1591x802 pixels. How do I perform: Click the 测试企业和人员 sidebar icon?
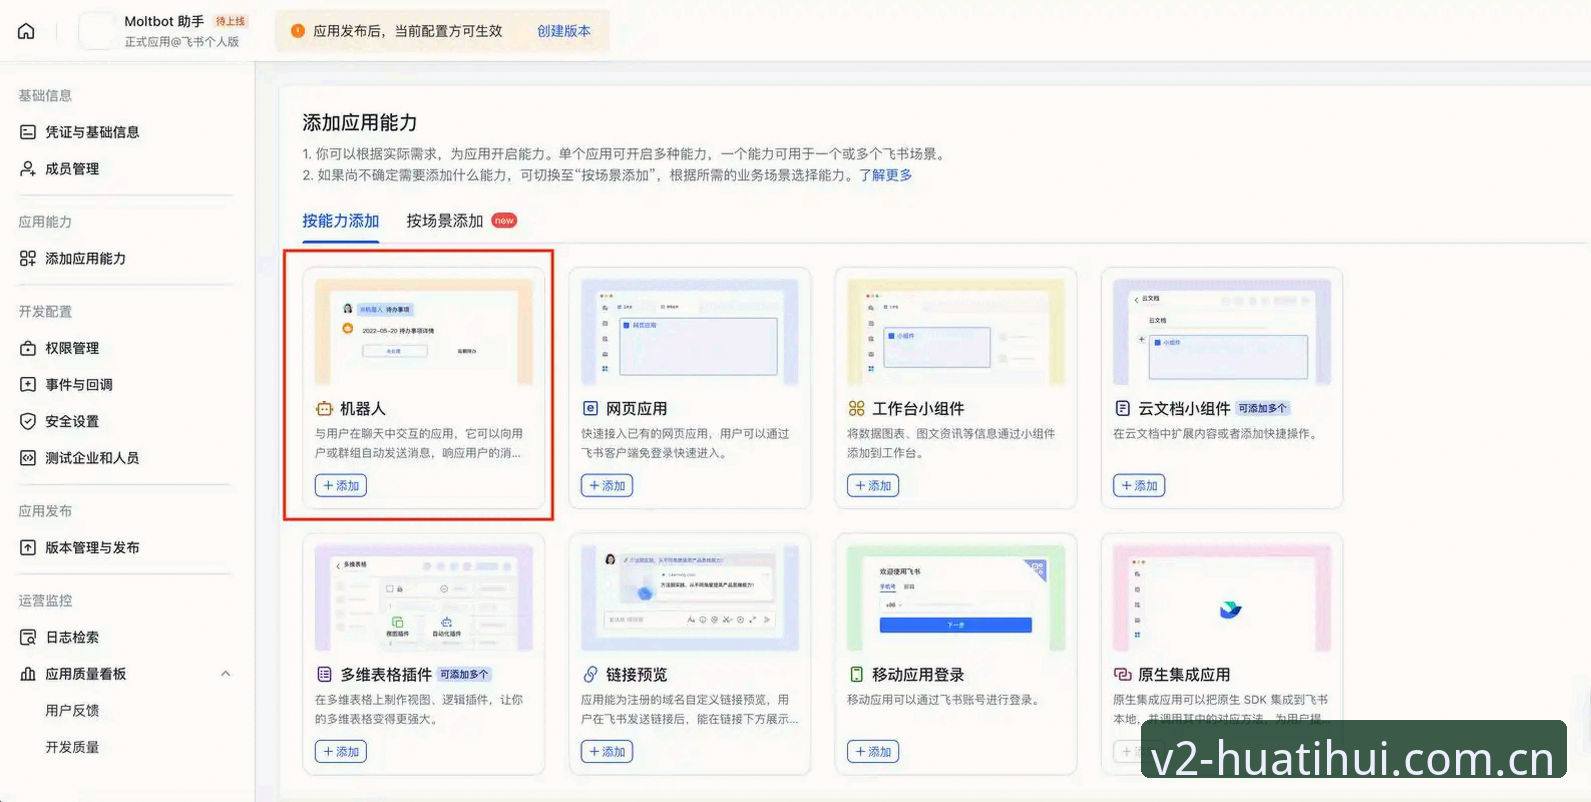[x=28, y=458]
